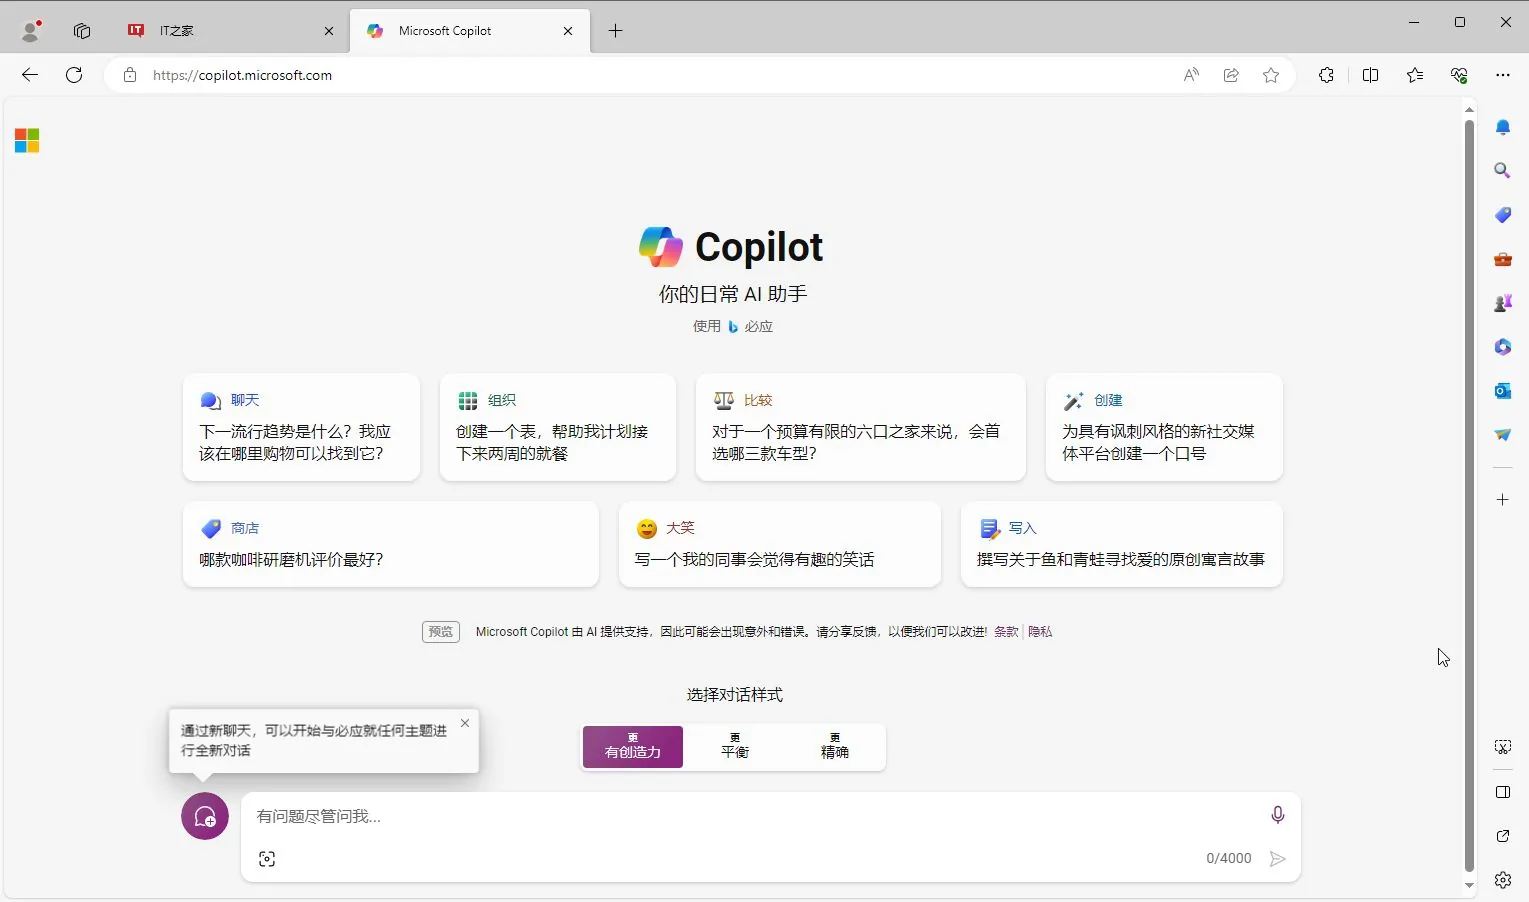This screenshot has height=902, width=1529.
Task: Open Outlook from the Edge sidebar
Action: [1502, 391]
